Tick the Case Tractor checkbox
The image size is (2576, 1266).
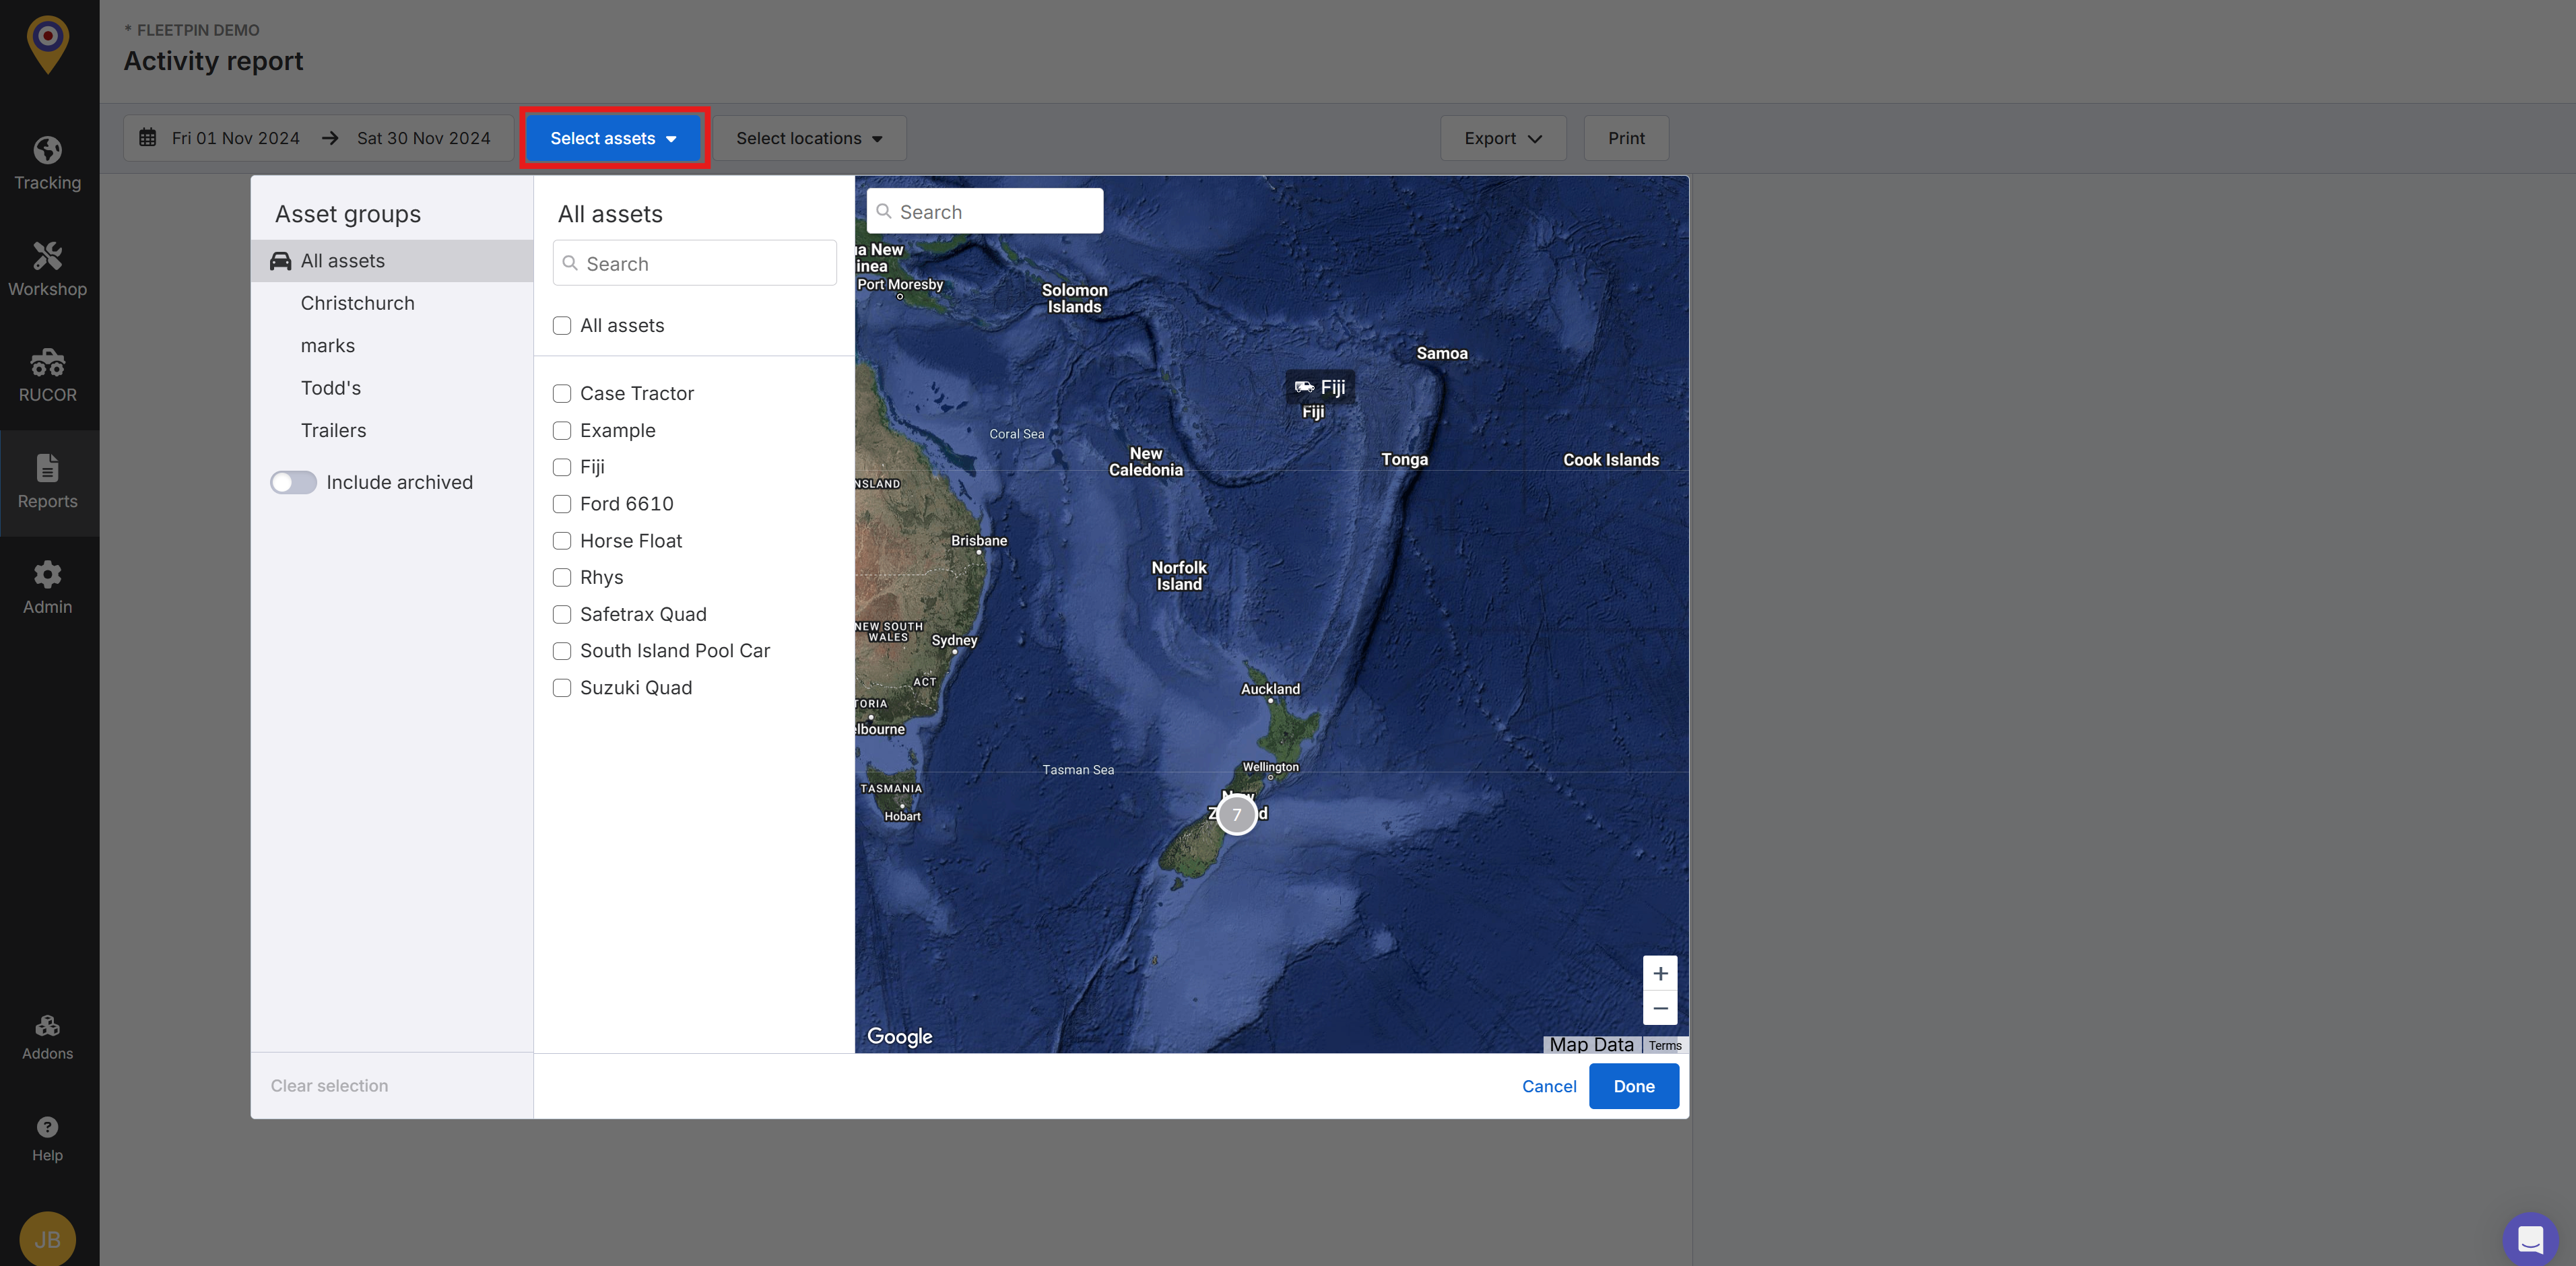(562, 394)
